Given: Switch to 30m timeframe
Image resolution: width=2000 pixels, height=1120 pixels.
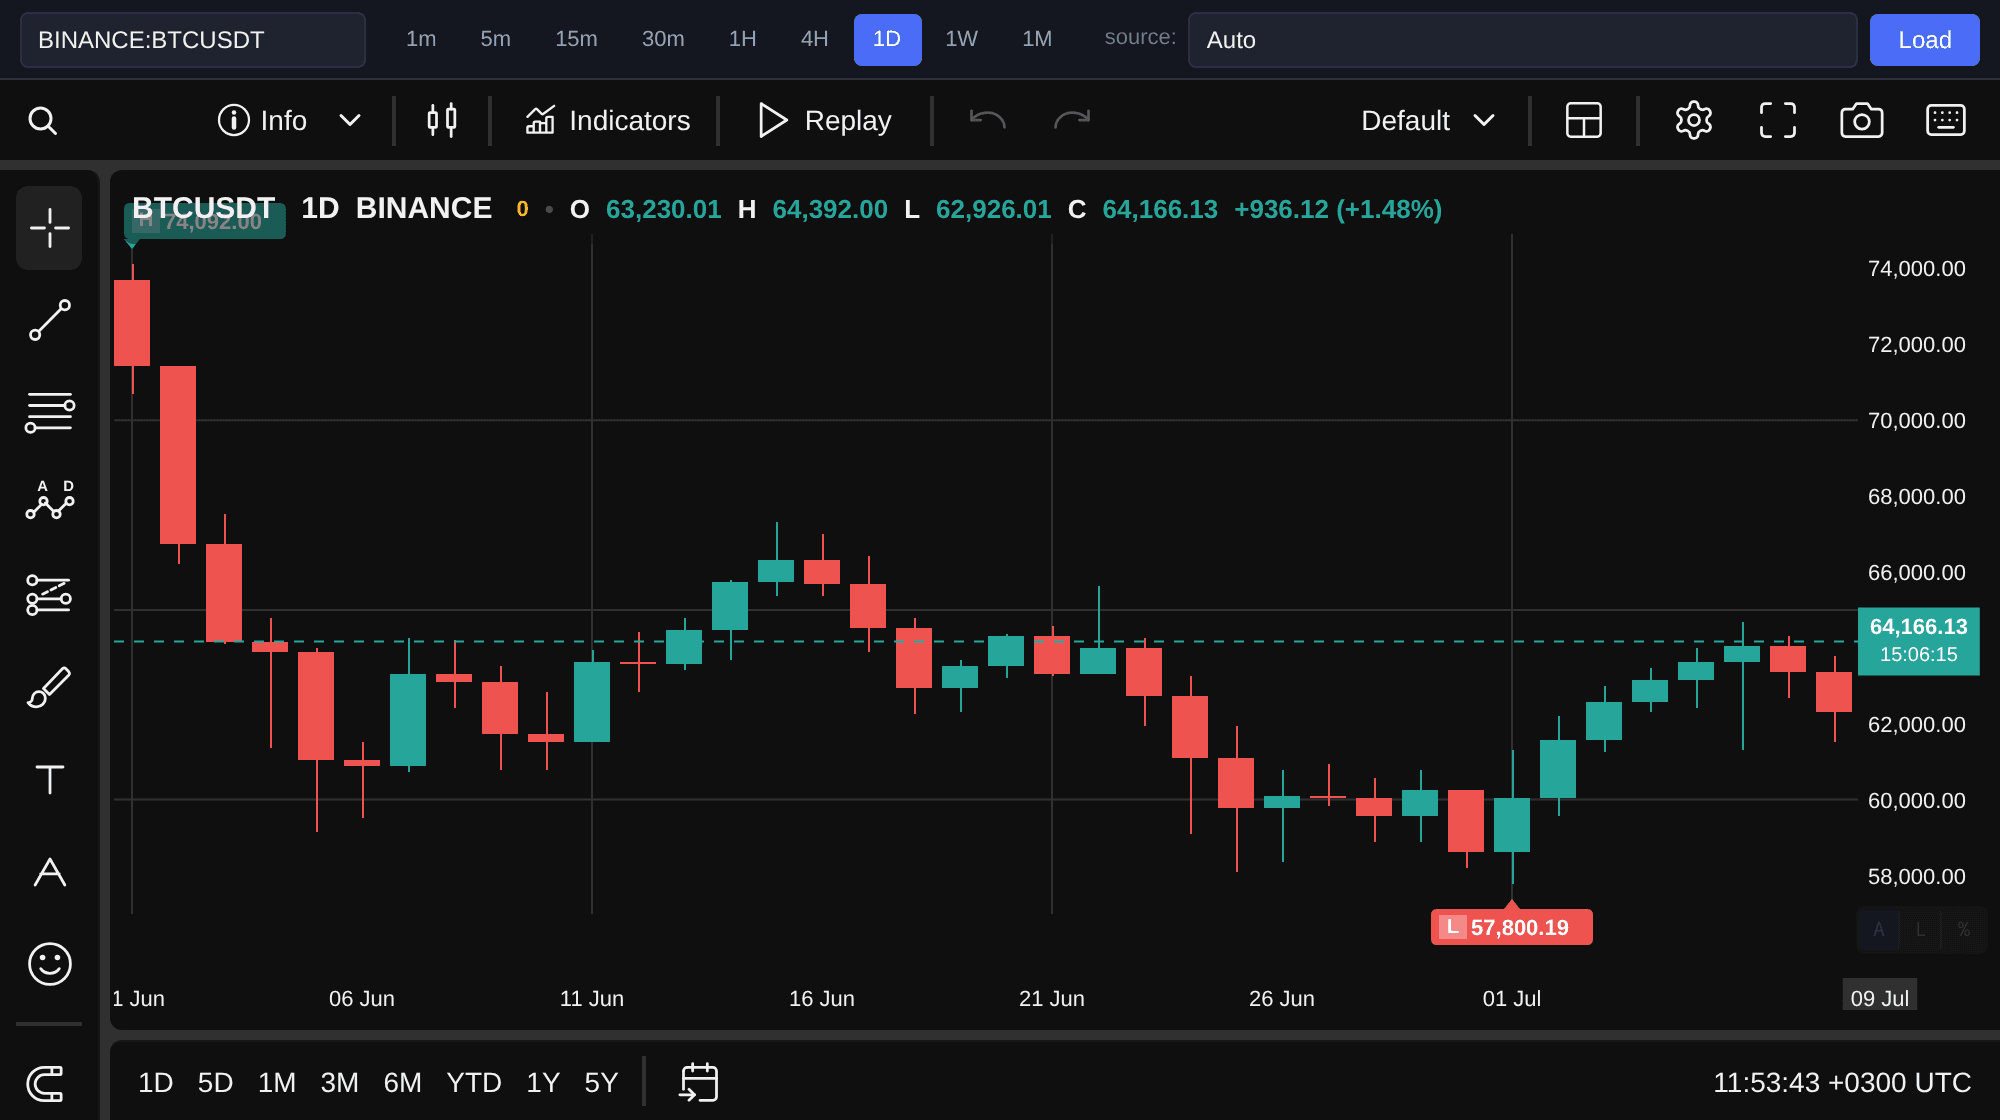Looking at the screenshot, I should tap(663, 39).
